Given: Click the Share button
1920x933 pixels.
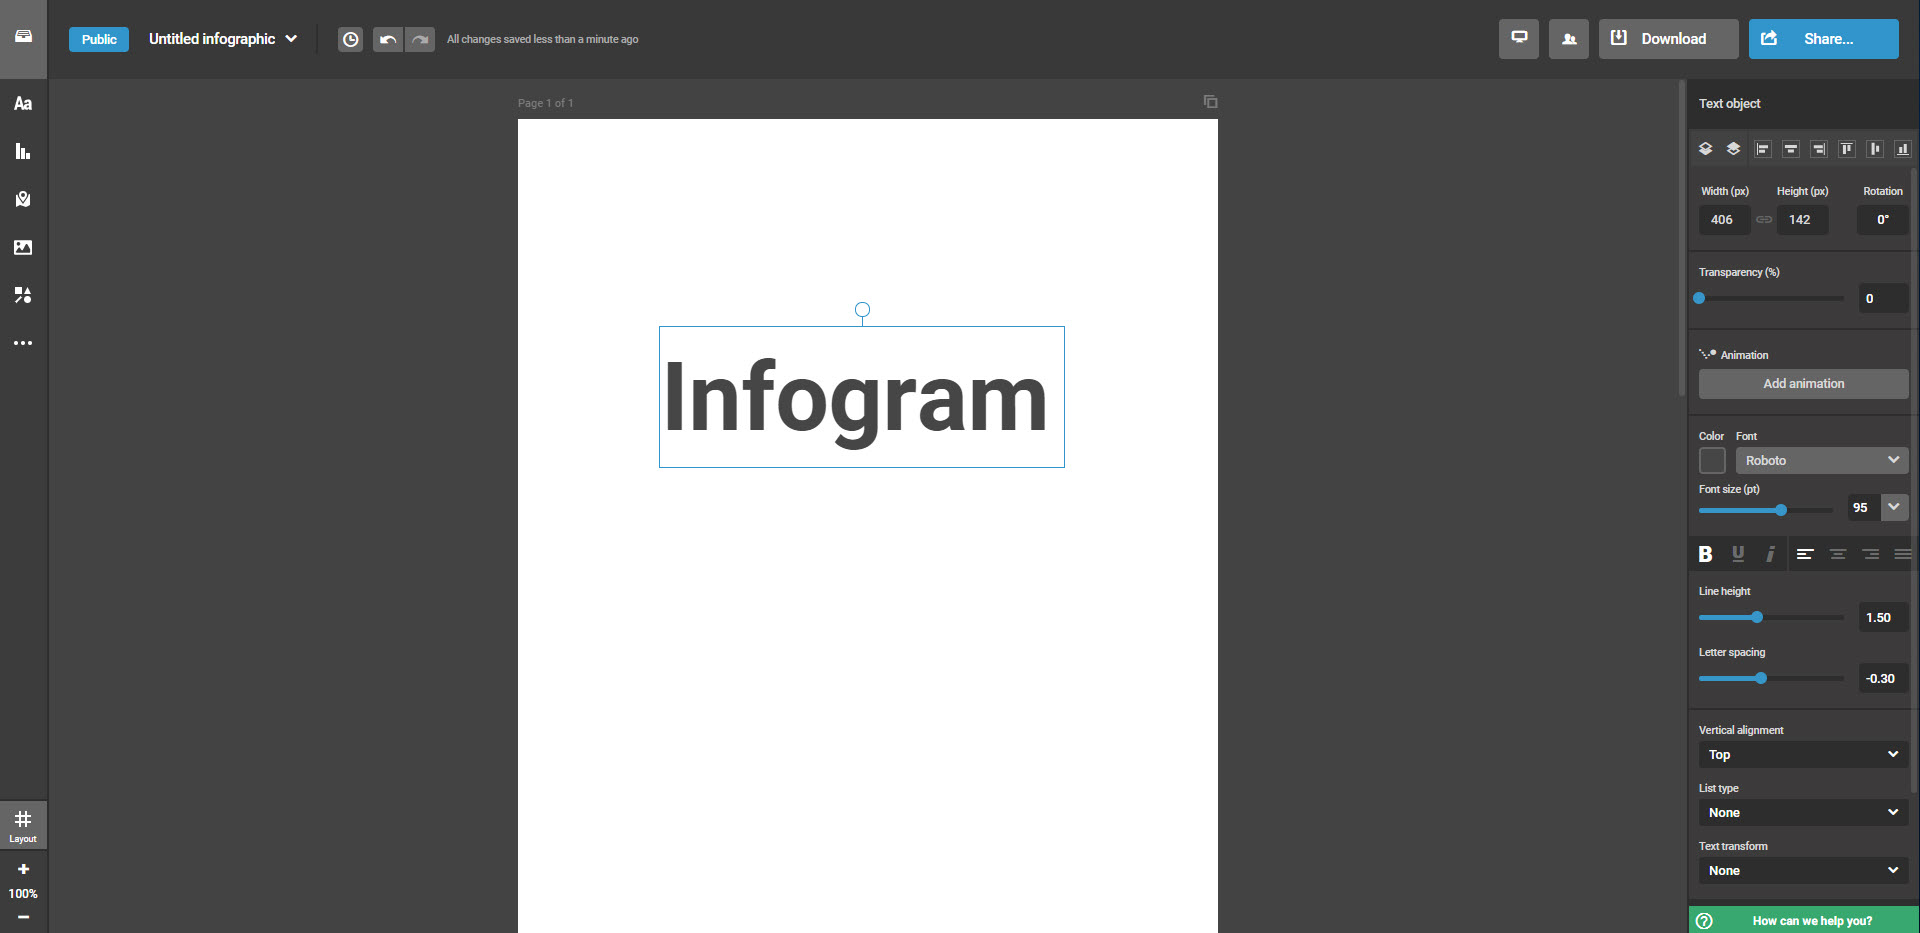Looking at the screenshot, I should click(1824, 39).
